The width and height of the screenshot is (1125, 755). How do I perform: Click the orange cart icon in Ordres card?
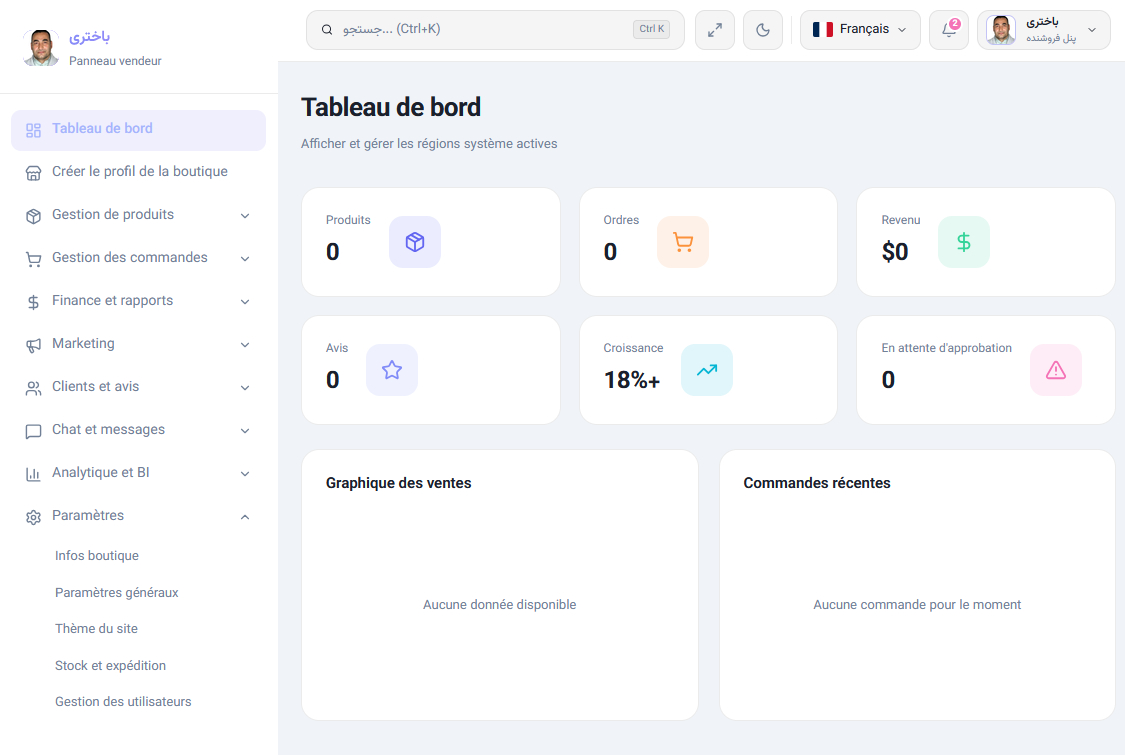point(683,242)
